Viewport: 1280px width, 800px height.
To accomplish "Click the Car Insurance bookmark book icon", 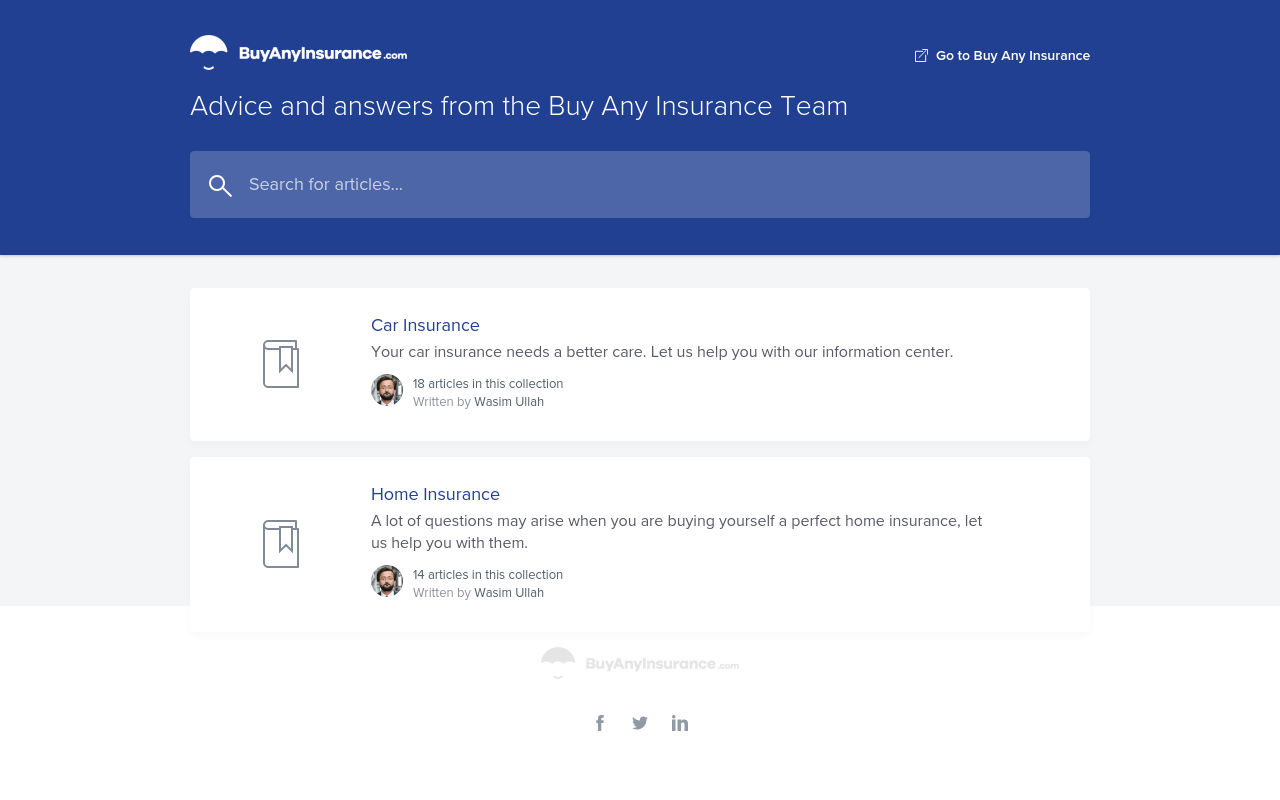I will [281, 364].
